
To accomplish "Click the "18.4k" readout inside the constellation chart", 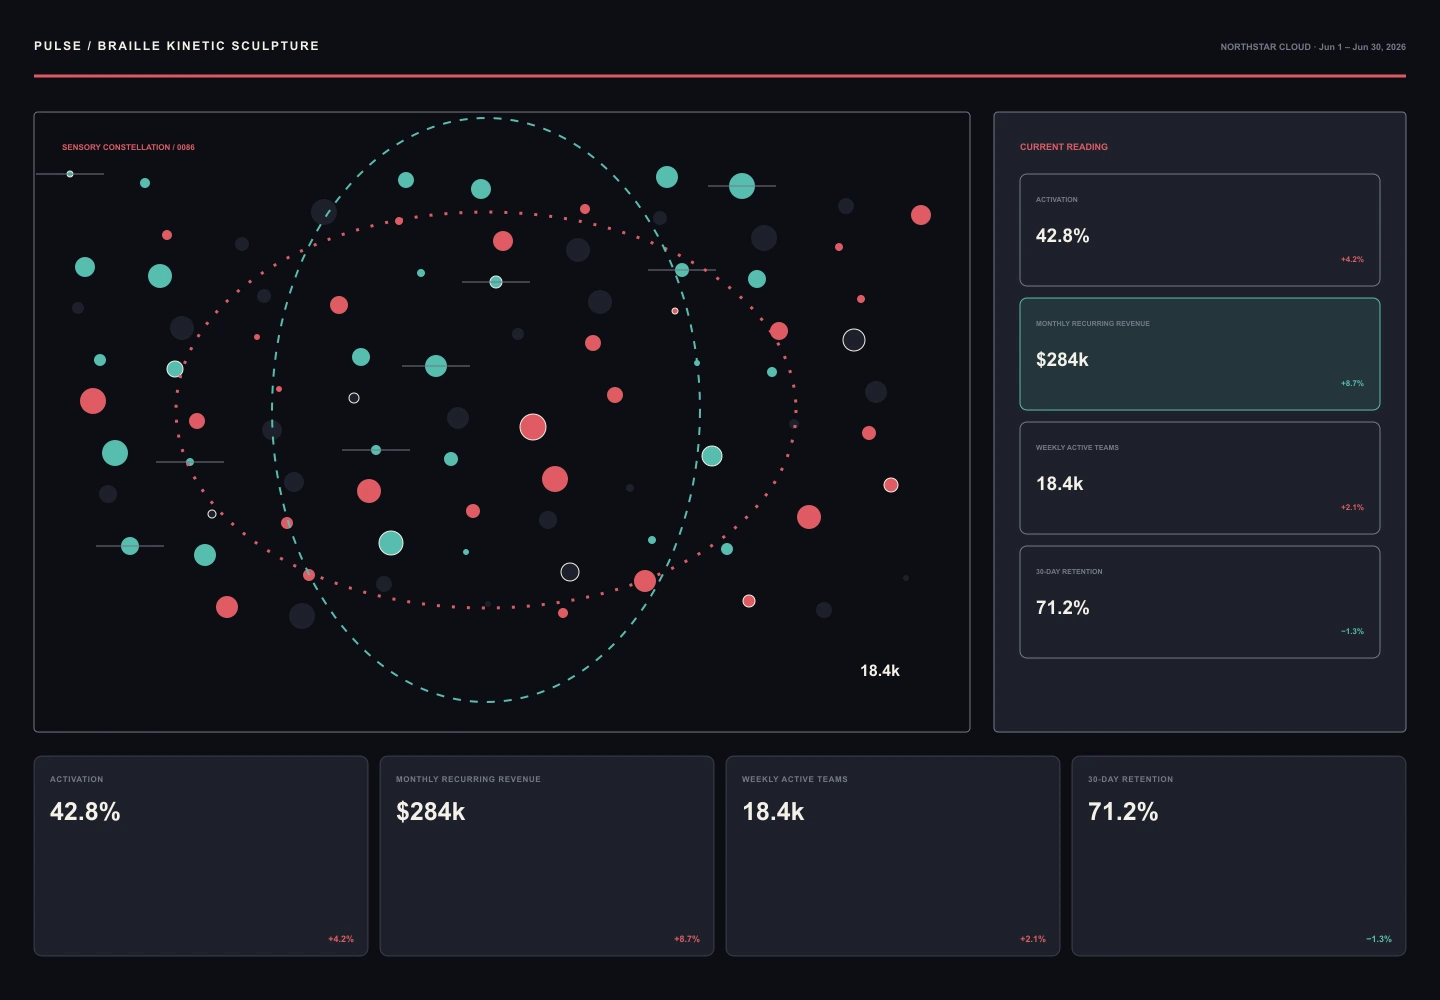I will (x=880, y=671).
